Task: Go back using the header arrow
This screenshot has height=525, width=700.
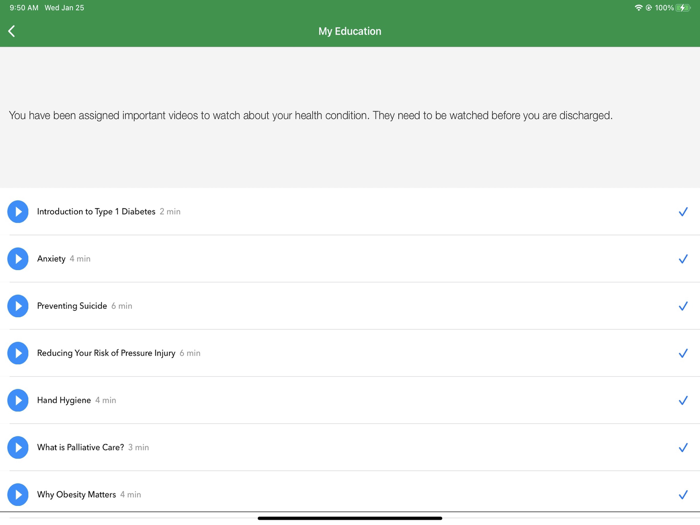Action: (12, 31)
